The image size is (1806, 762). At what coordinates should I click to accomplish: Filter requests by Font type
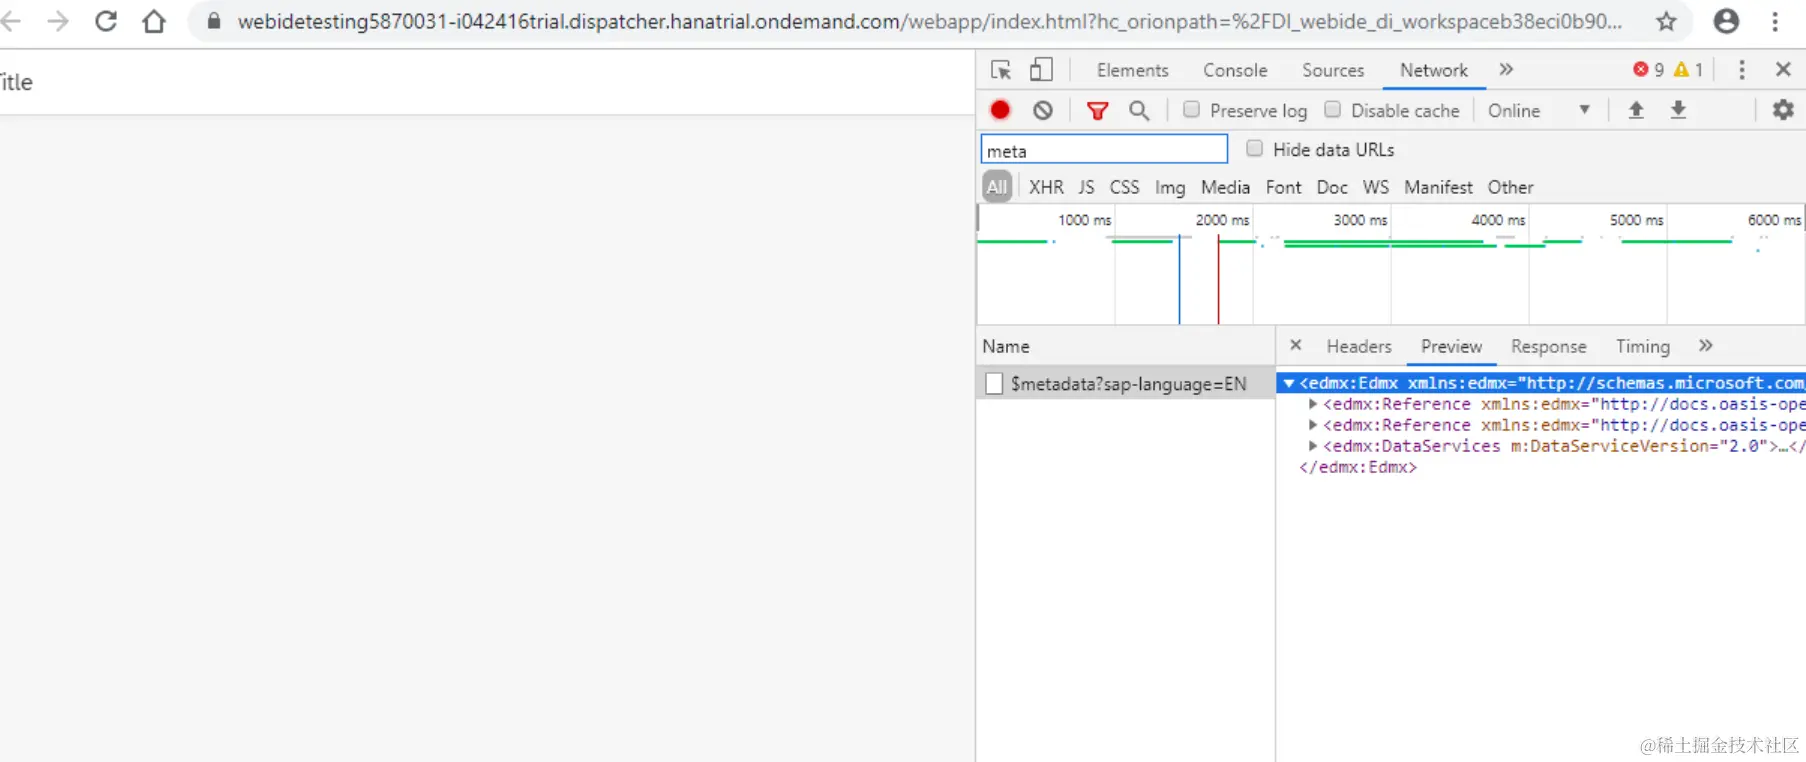[1283, 187]
